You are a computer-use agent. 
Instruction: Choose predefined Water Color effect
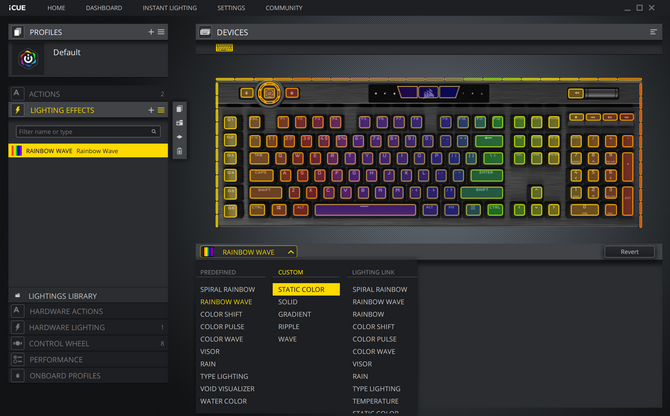click(223, 401)
